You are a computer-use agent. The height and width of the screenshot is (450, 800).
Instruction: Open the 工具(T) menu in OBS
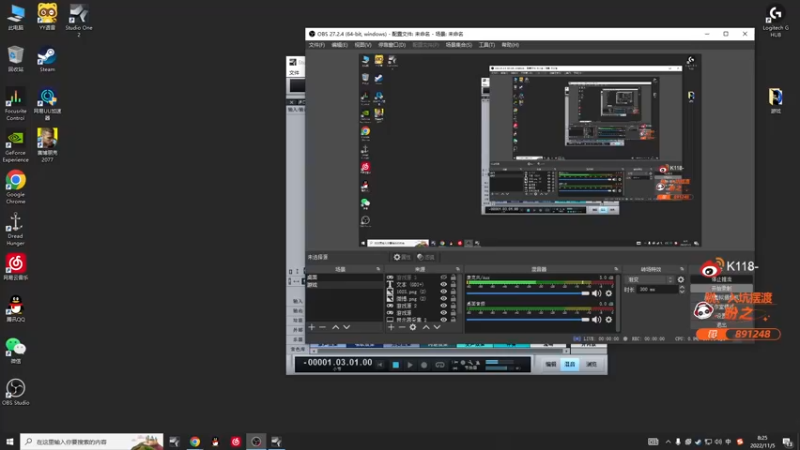(487, 45)
